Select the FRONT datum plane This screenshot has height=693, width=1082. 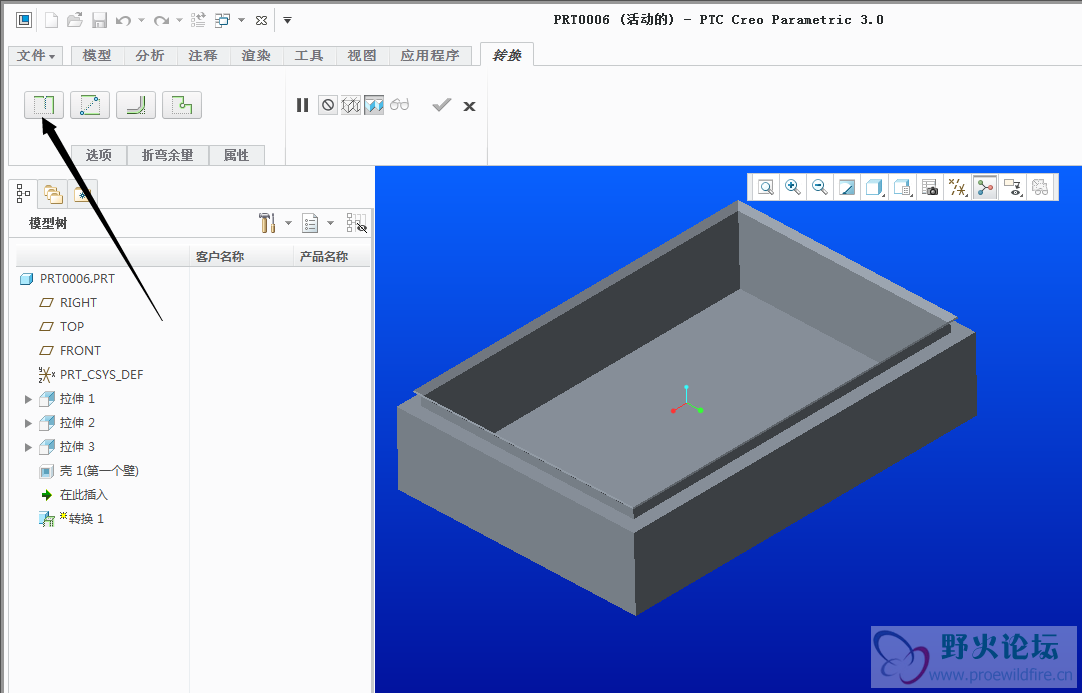click(70, 351)
